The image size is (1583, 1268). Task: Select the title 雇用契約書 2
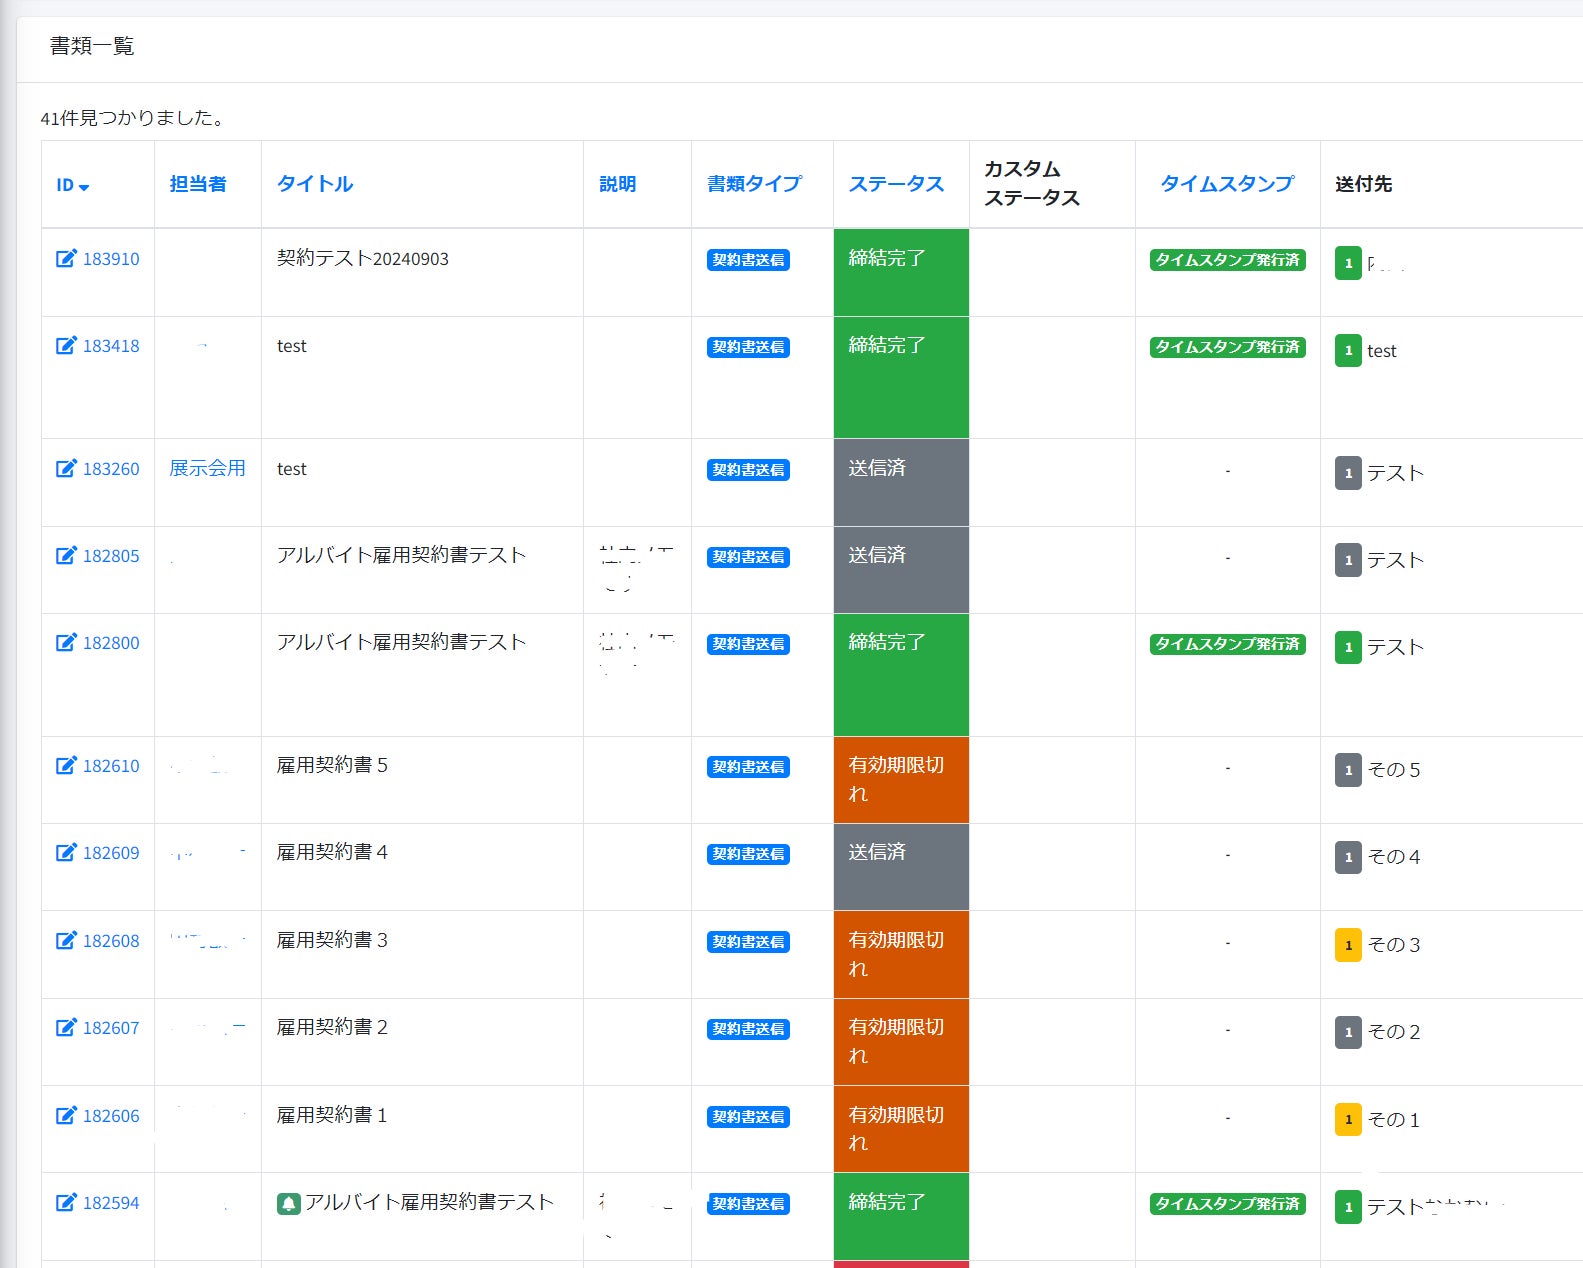pyautogui.click(x=332, y=1027)
